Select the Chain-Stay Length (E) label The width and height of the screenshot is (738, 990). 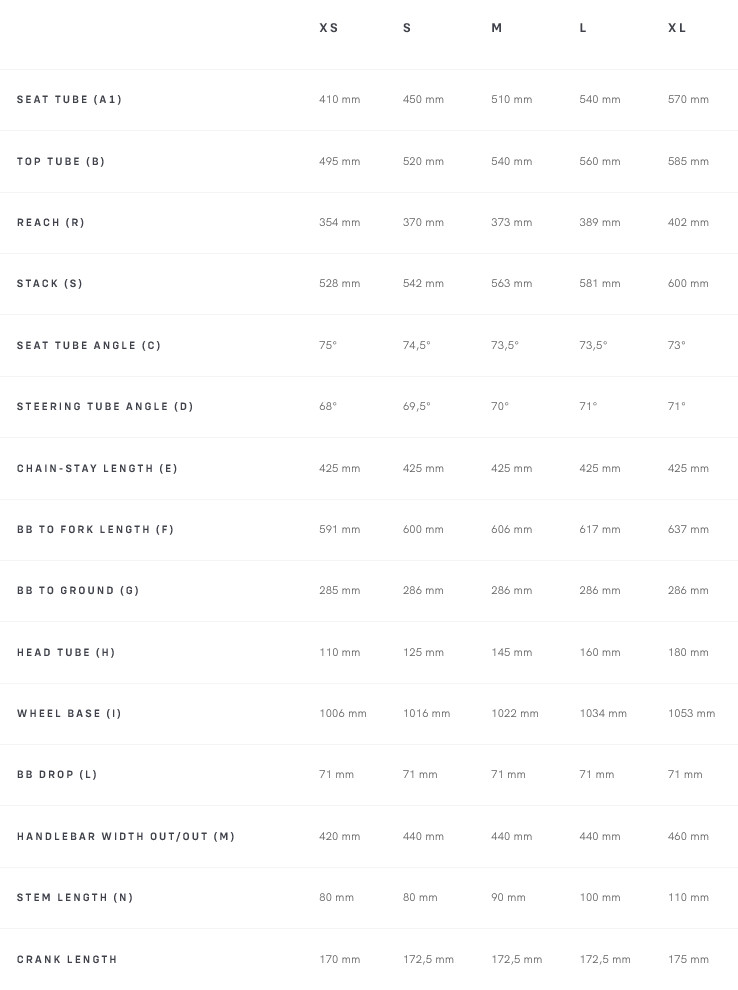tap(98, 468)
